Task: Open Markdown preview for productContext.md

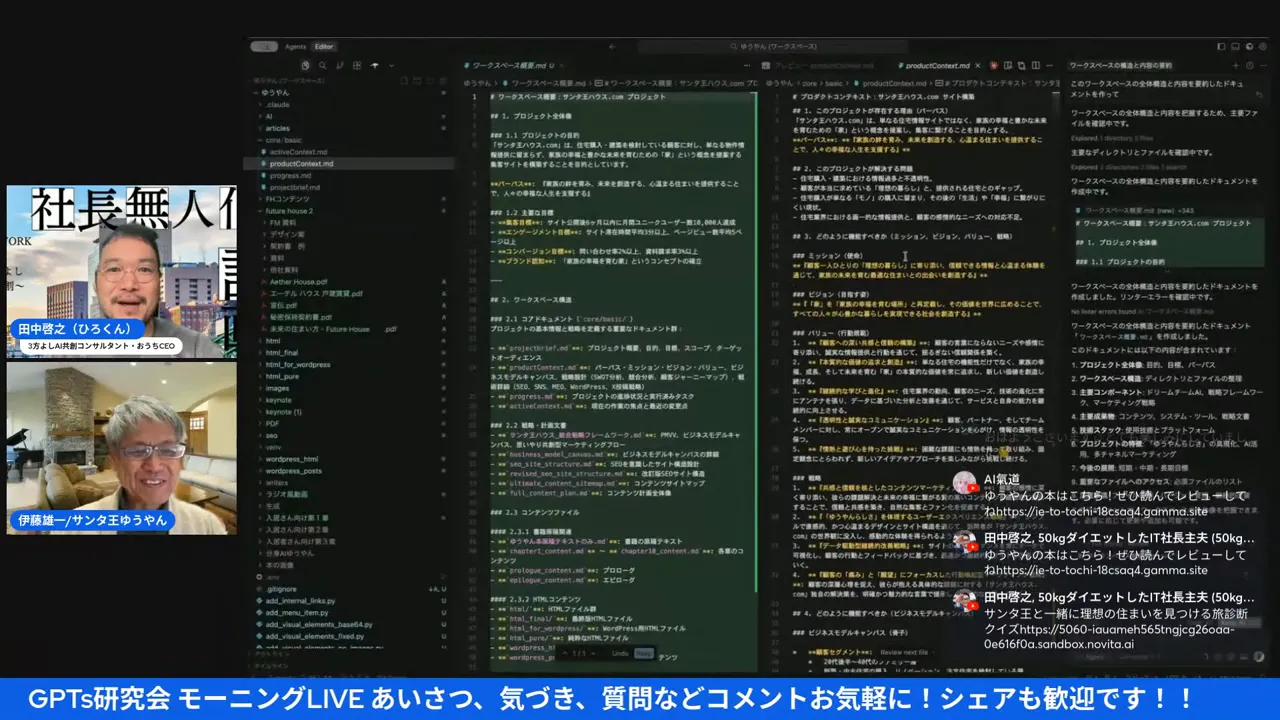Action: click(x=1008, y=66)
